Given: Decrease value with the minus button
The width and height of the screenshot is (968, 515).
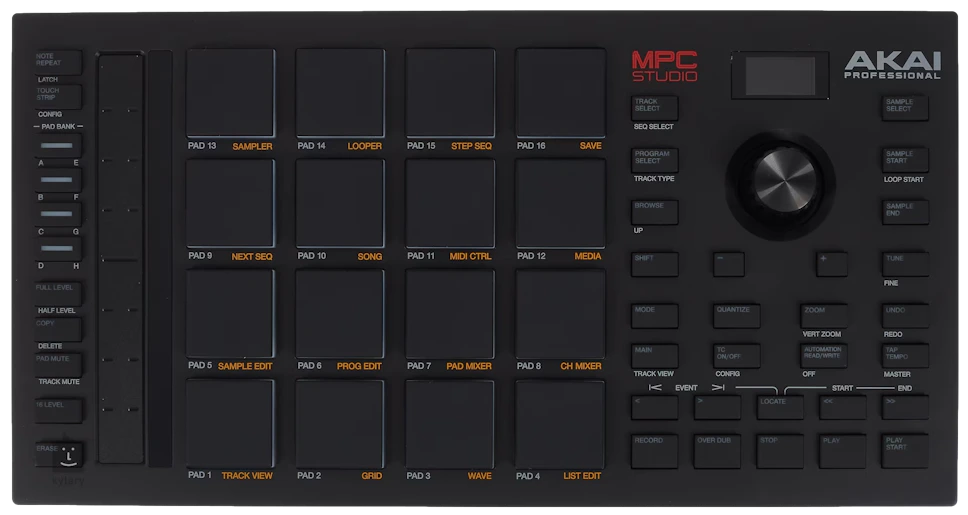Looking at the screenshot, I should pos(729,264).
